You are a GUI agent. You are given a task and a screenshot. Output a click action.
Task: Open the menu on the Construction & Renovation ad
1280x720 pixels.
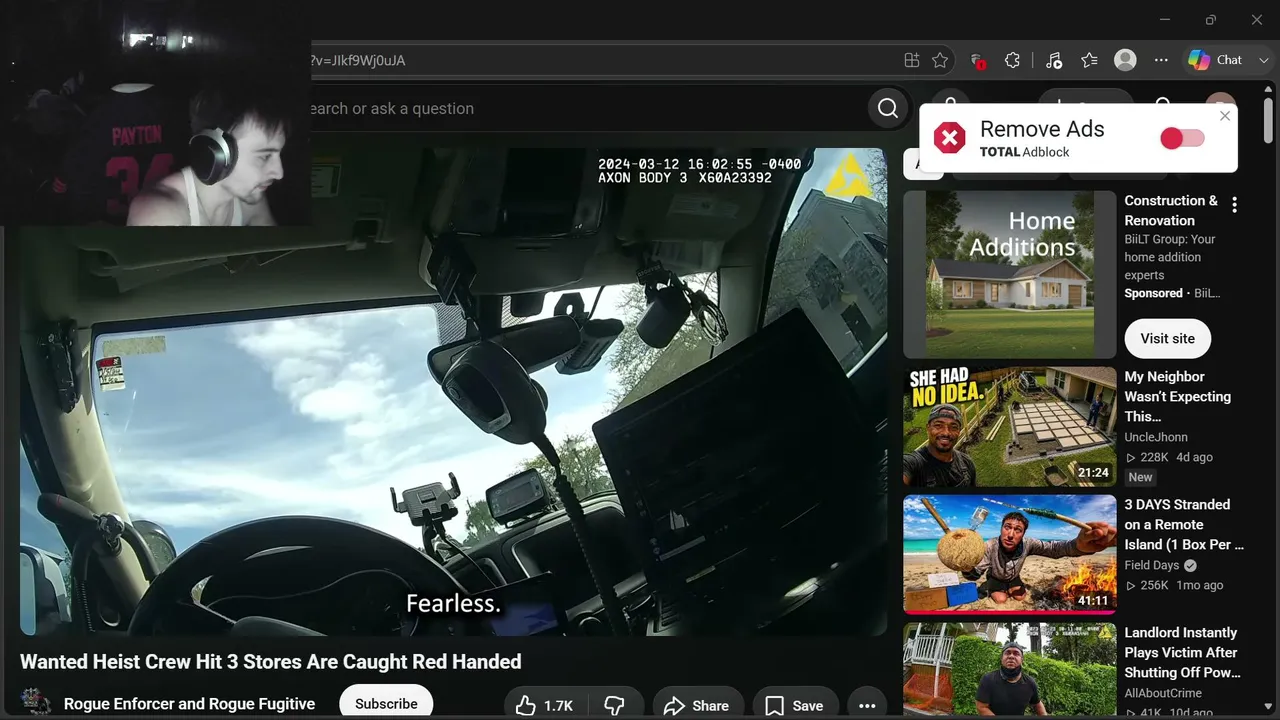click(x=1234, y=205)
